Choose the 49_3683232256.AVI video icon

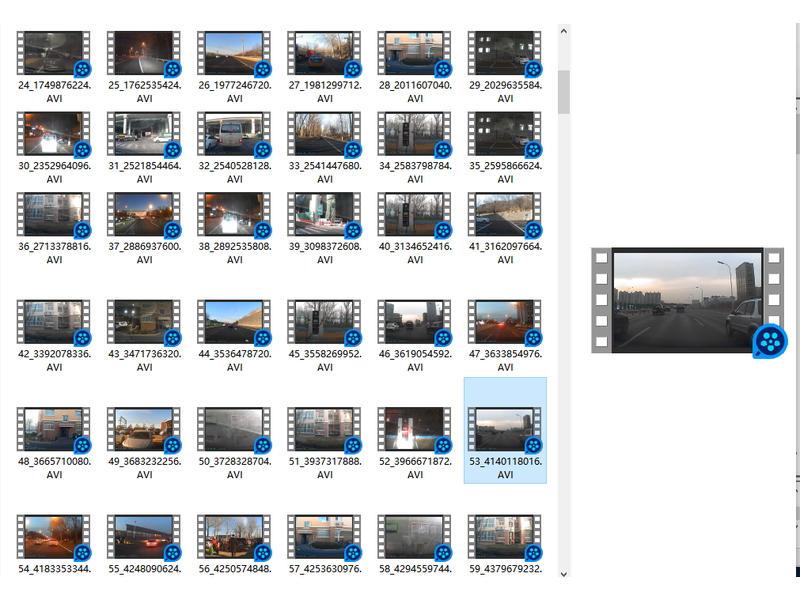click(x=144, y=430)
